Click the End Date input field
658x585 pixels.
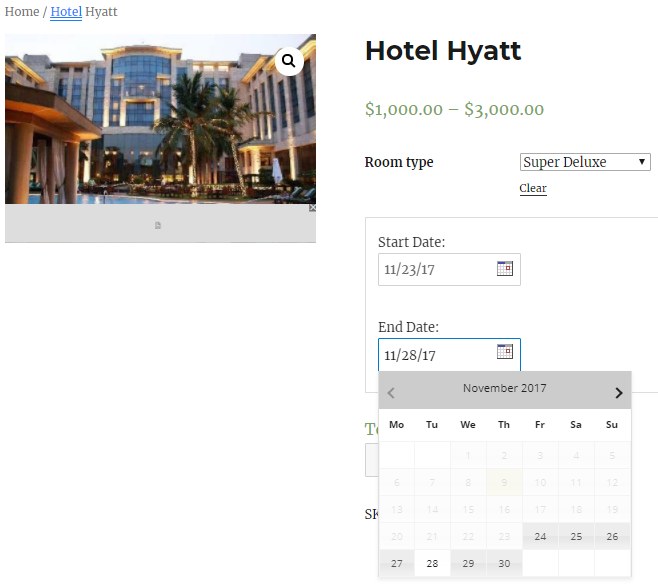tap(449, 355)
